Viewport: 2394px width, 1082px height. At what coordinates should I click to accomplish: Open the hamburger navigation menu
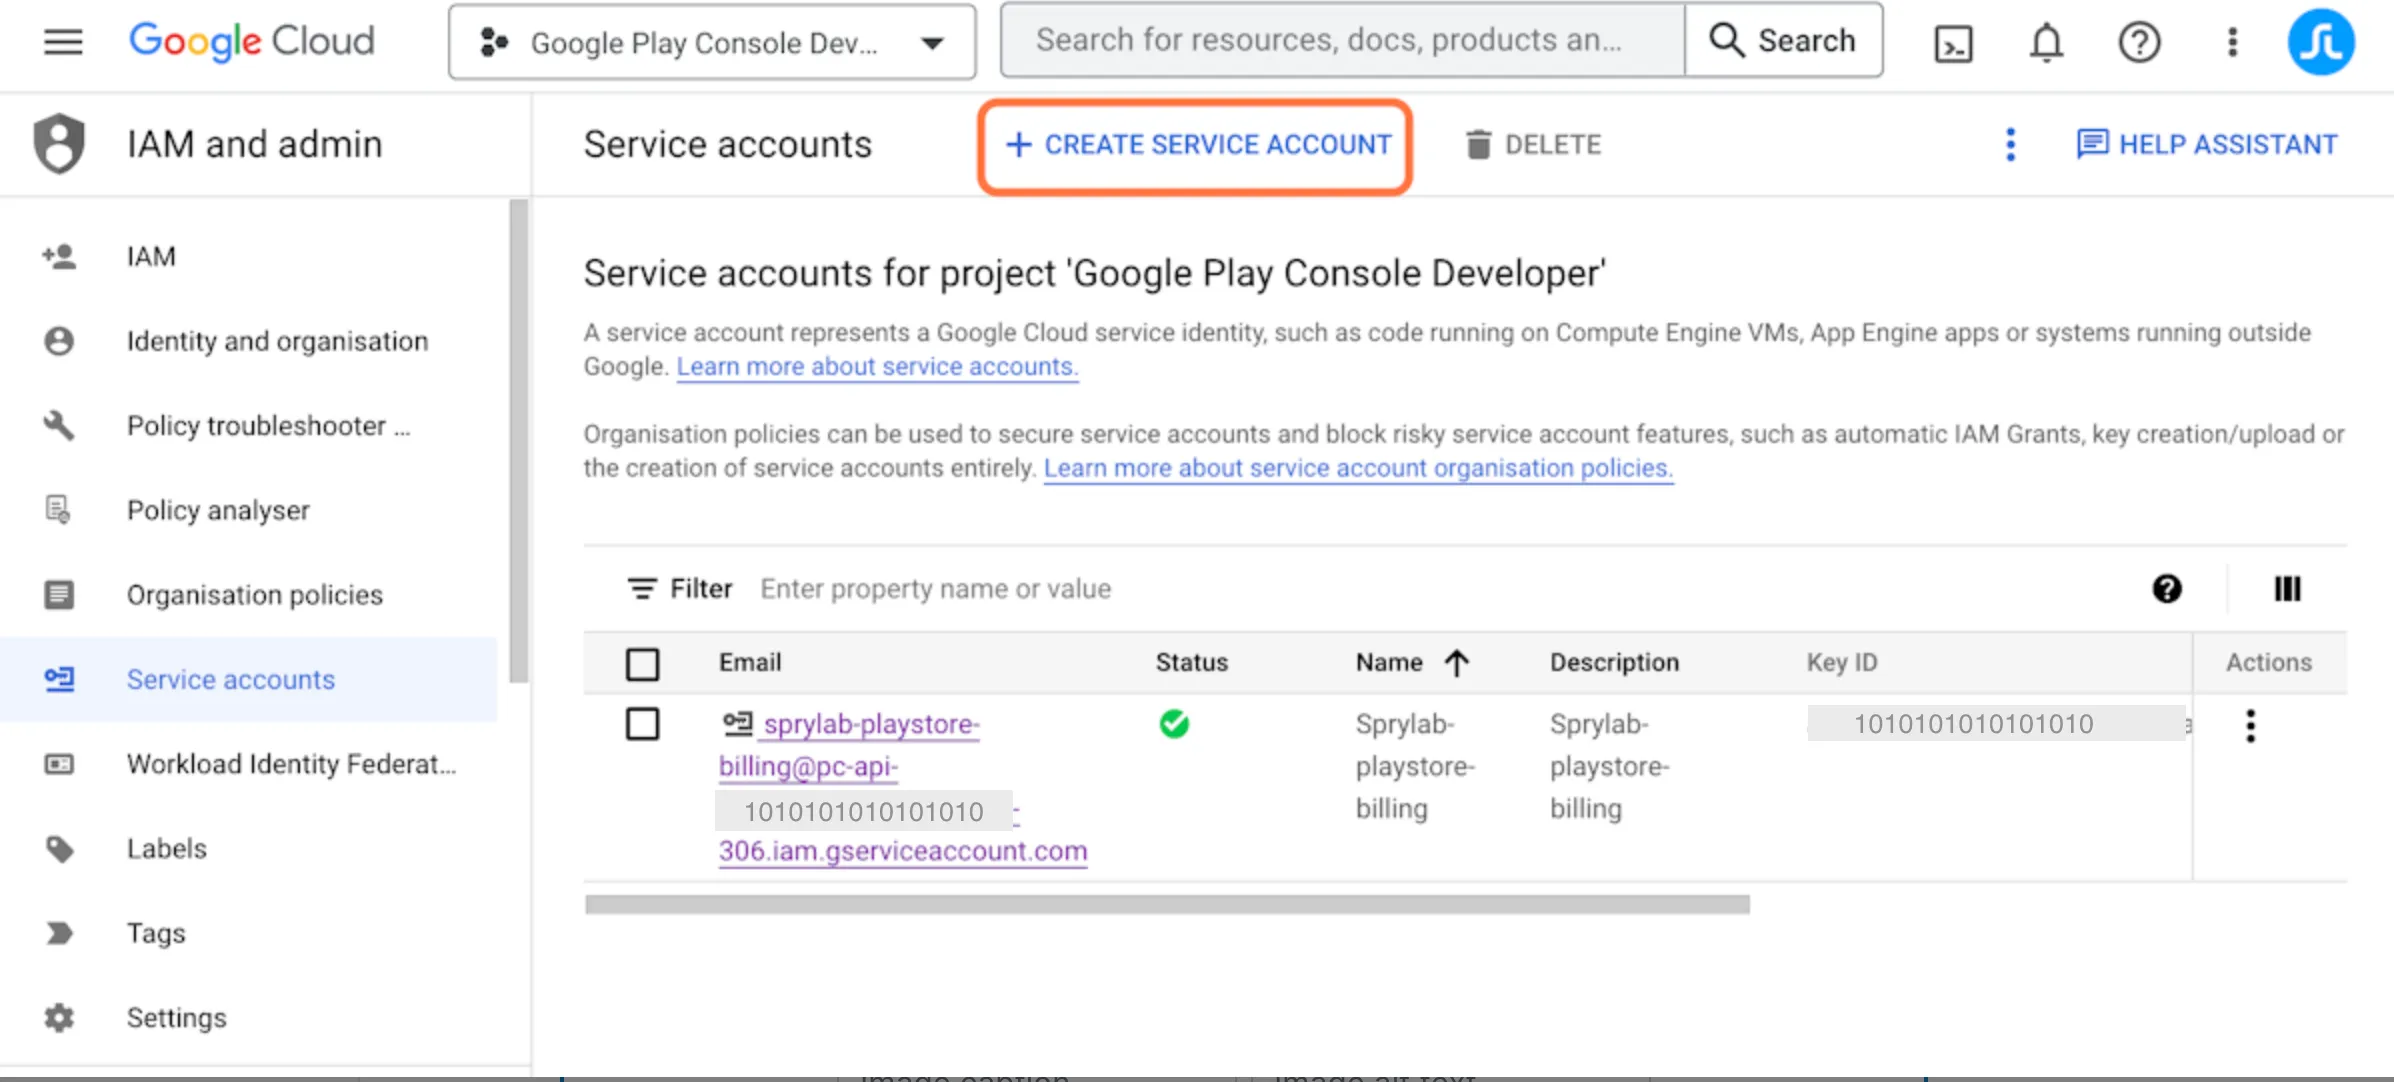63,42
